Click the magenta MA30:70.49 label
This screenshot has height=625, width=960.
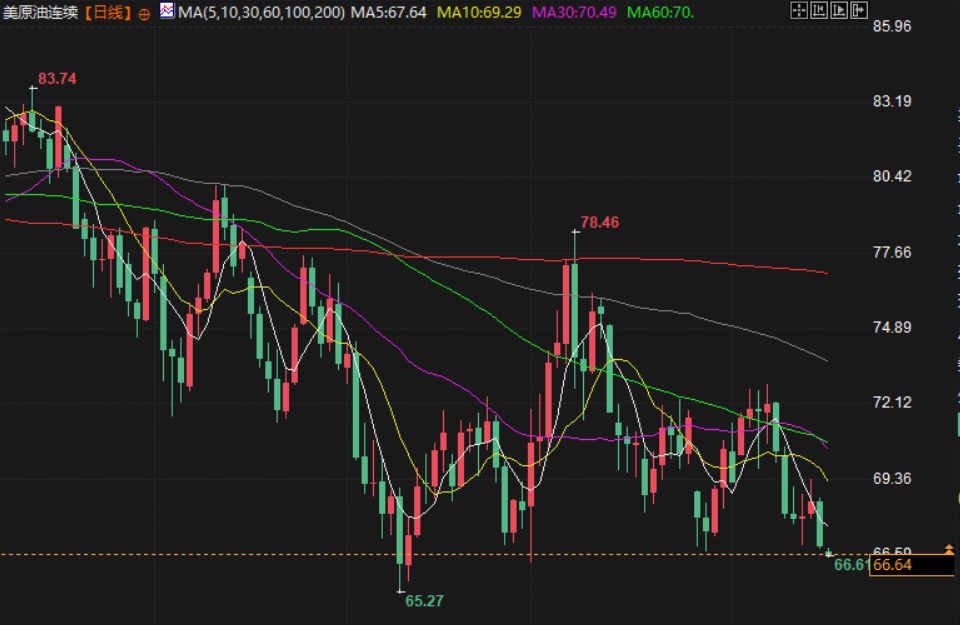[574, 12]
